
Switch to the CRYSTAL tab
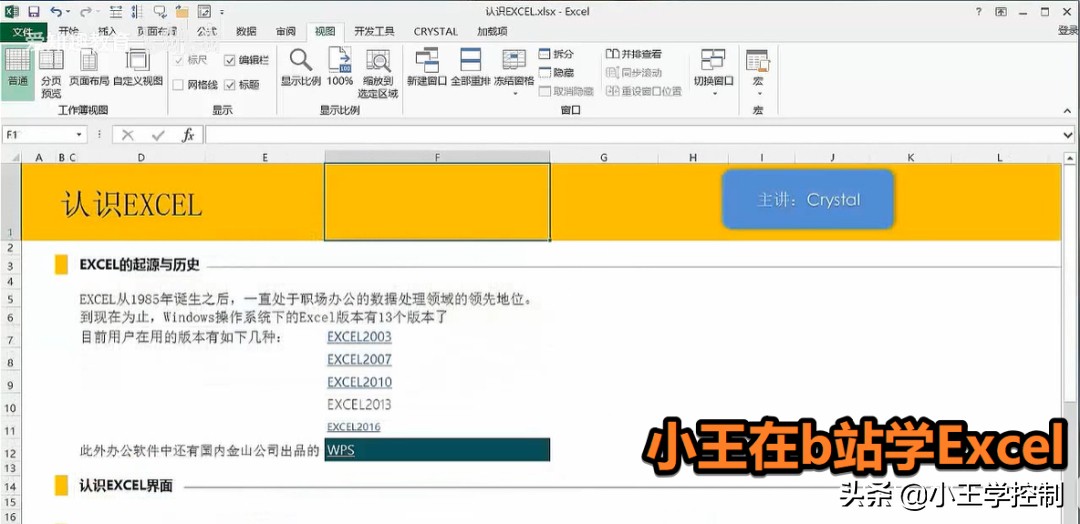[436, 32]
